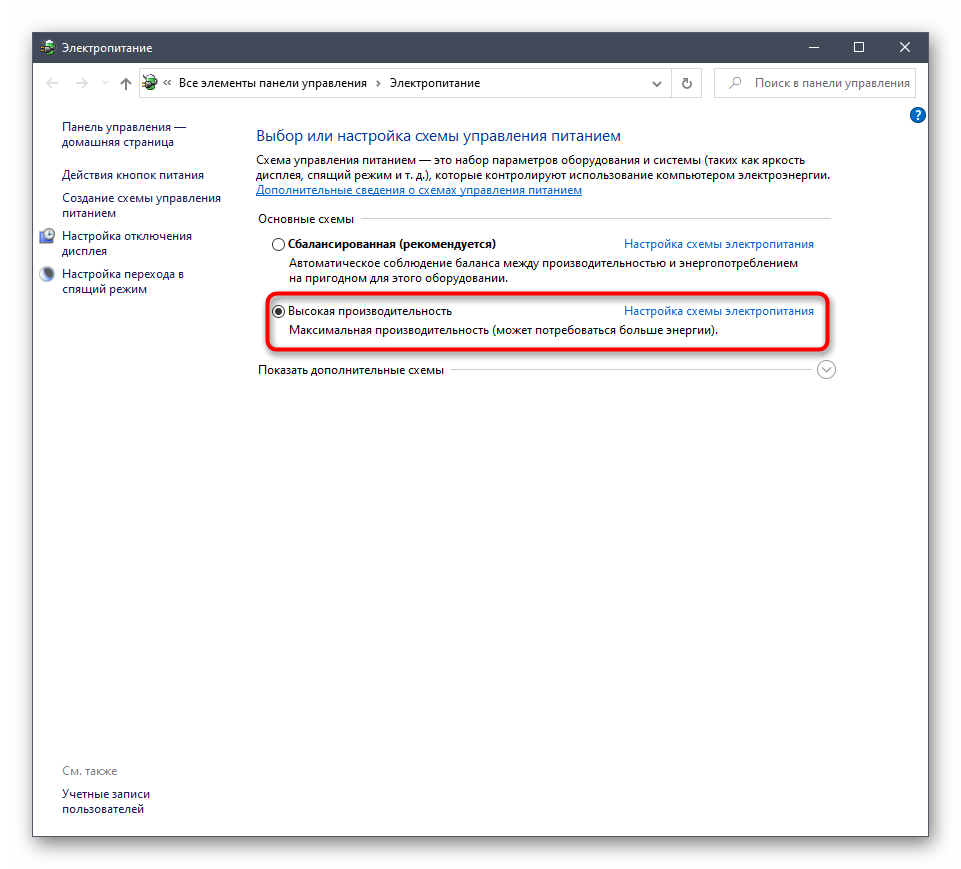The width and height of the screenshot is (961, 869).
Task: Open Настройка схемы электропитания for balanced plan
Action: coord(718,244)
